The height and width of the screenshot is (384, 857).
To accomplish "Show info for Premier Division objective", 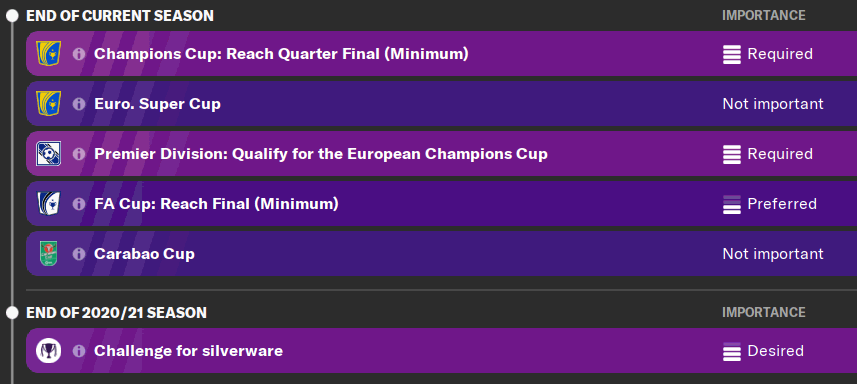I will click(x=79, y=154).
